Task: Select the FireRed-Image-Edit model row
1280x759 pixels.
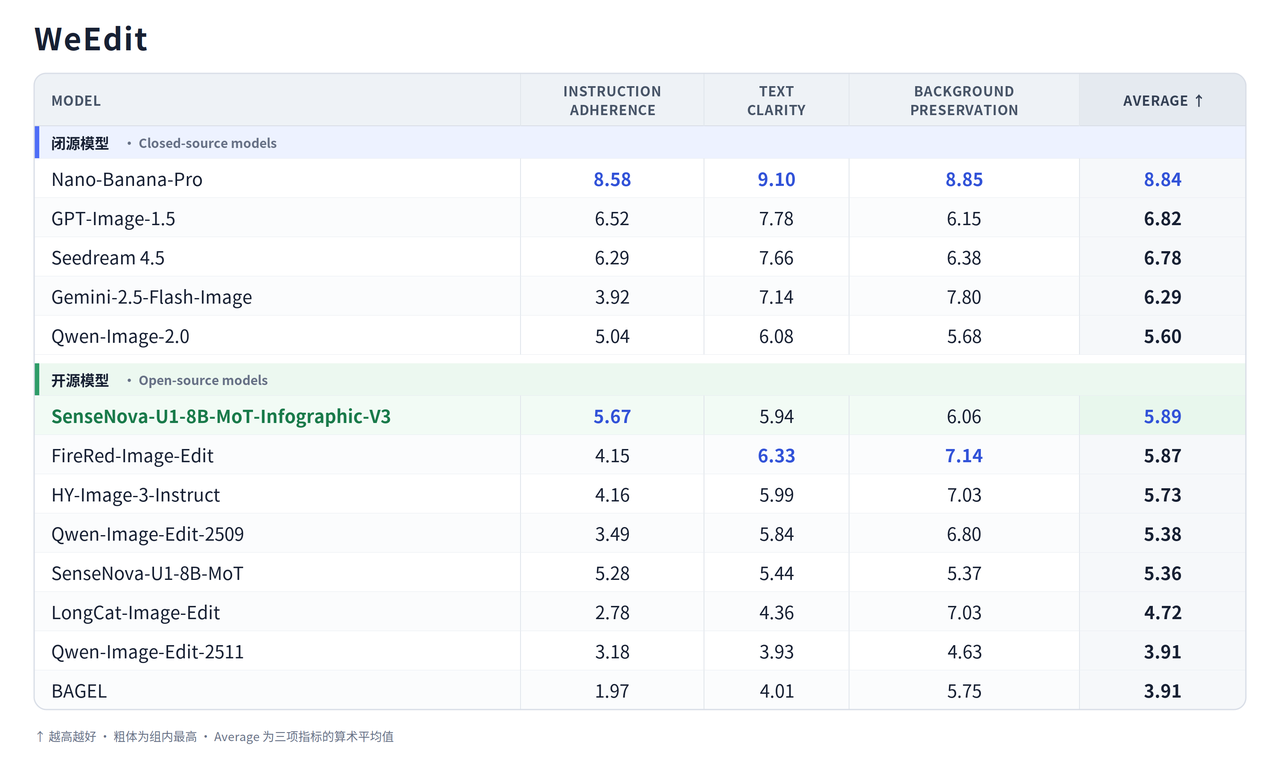Action: point(640,455)
